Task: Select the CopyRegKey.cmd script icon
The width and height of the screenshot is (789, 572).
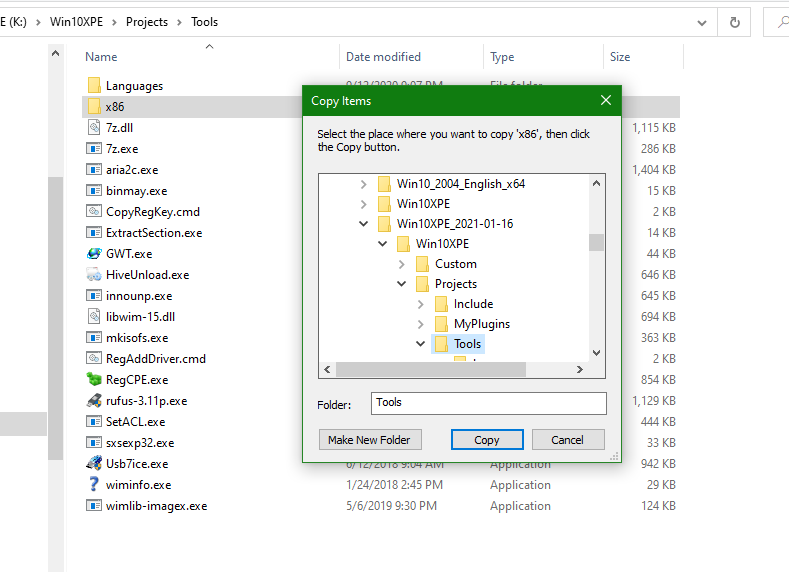Action: pos(94,211)
